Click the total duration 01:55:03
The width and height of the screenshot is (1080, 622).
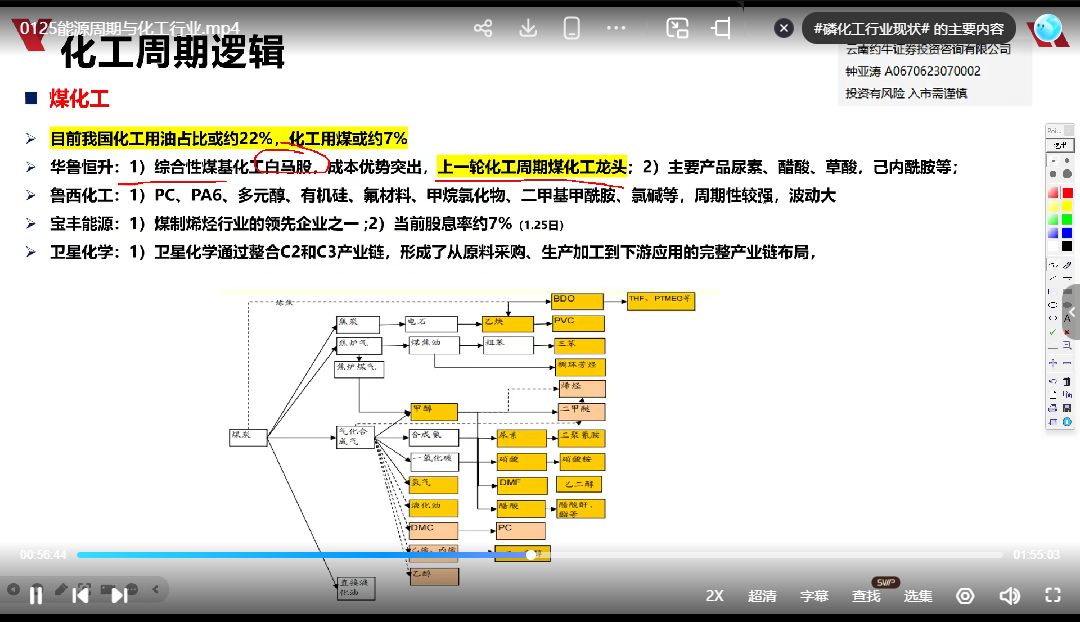(x=1036, y=554)
